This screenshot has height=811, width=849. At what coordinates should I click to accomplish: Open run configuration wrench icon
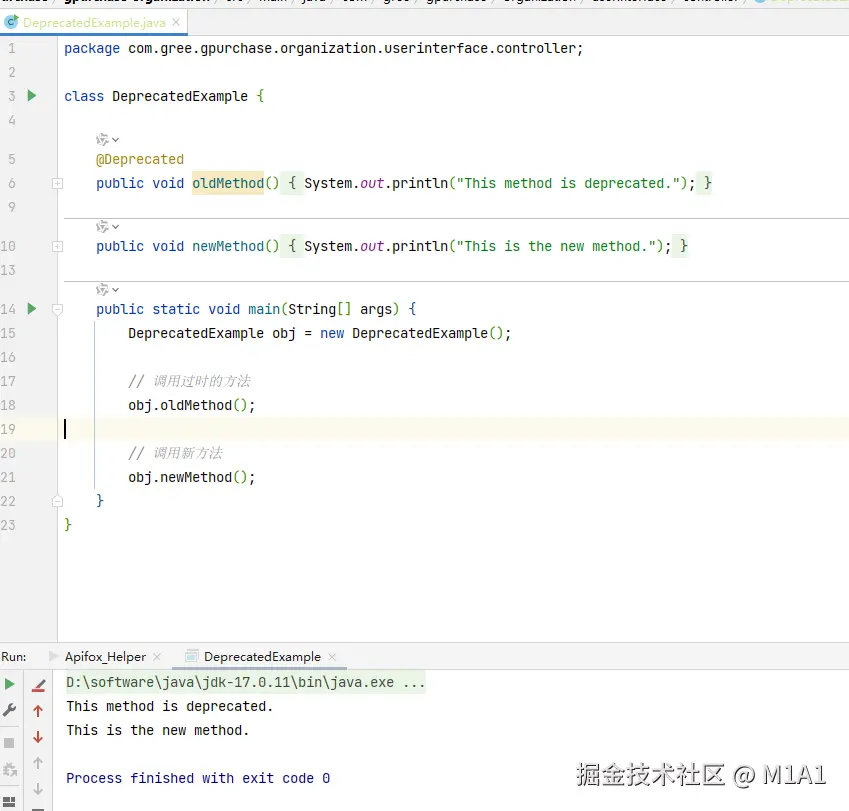click(x=9, y=710)
